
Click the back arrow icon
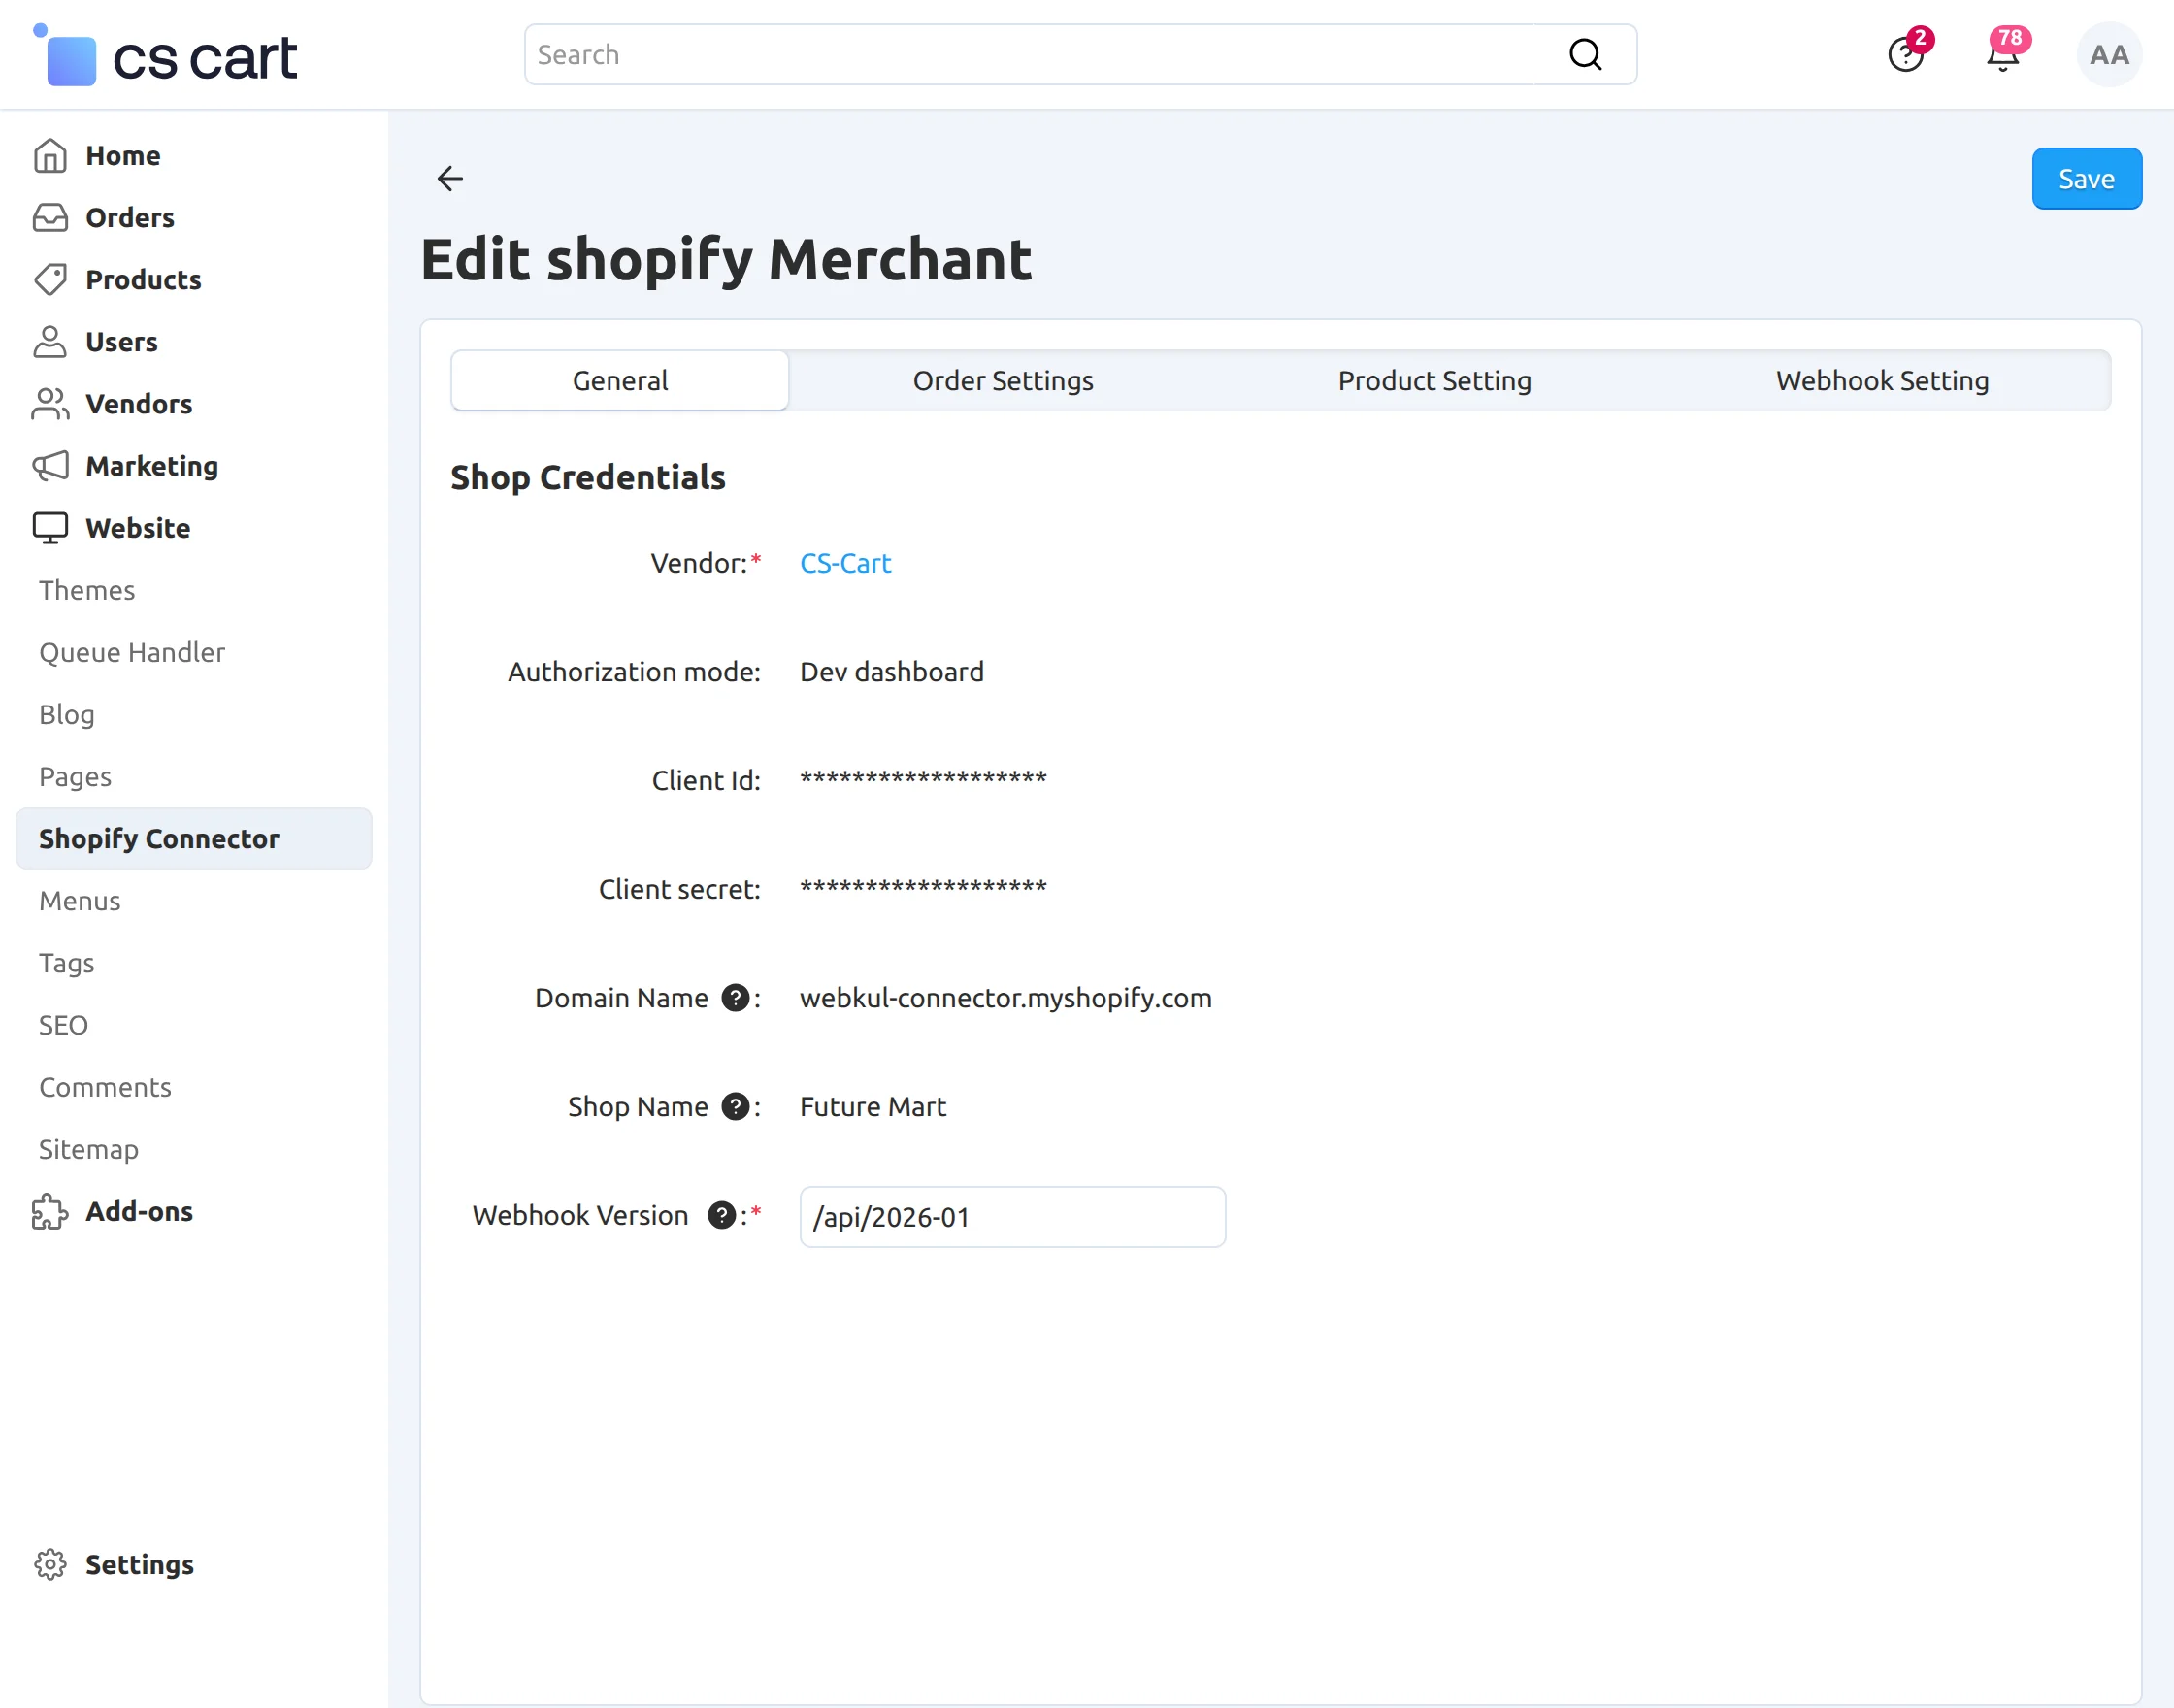point(450,178)
